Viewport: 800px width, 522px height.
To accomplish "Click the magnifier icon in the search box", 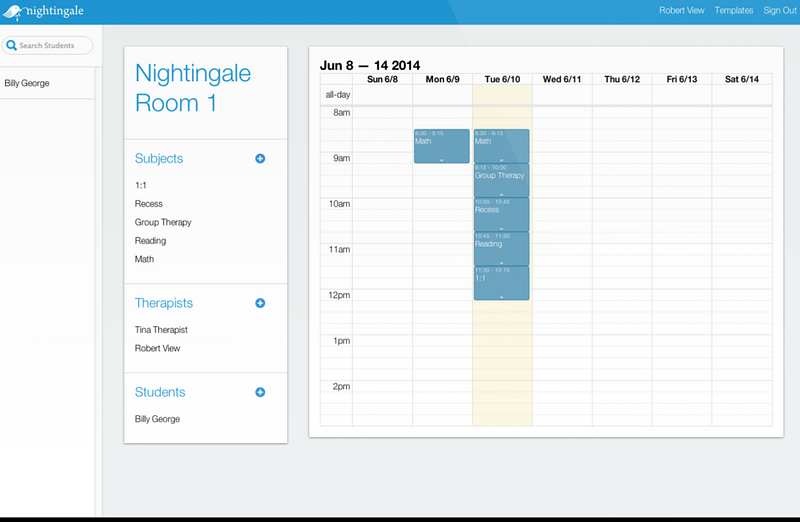I will [x=12, y=45].
